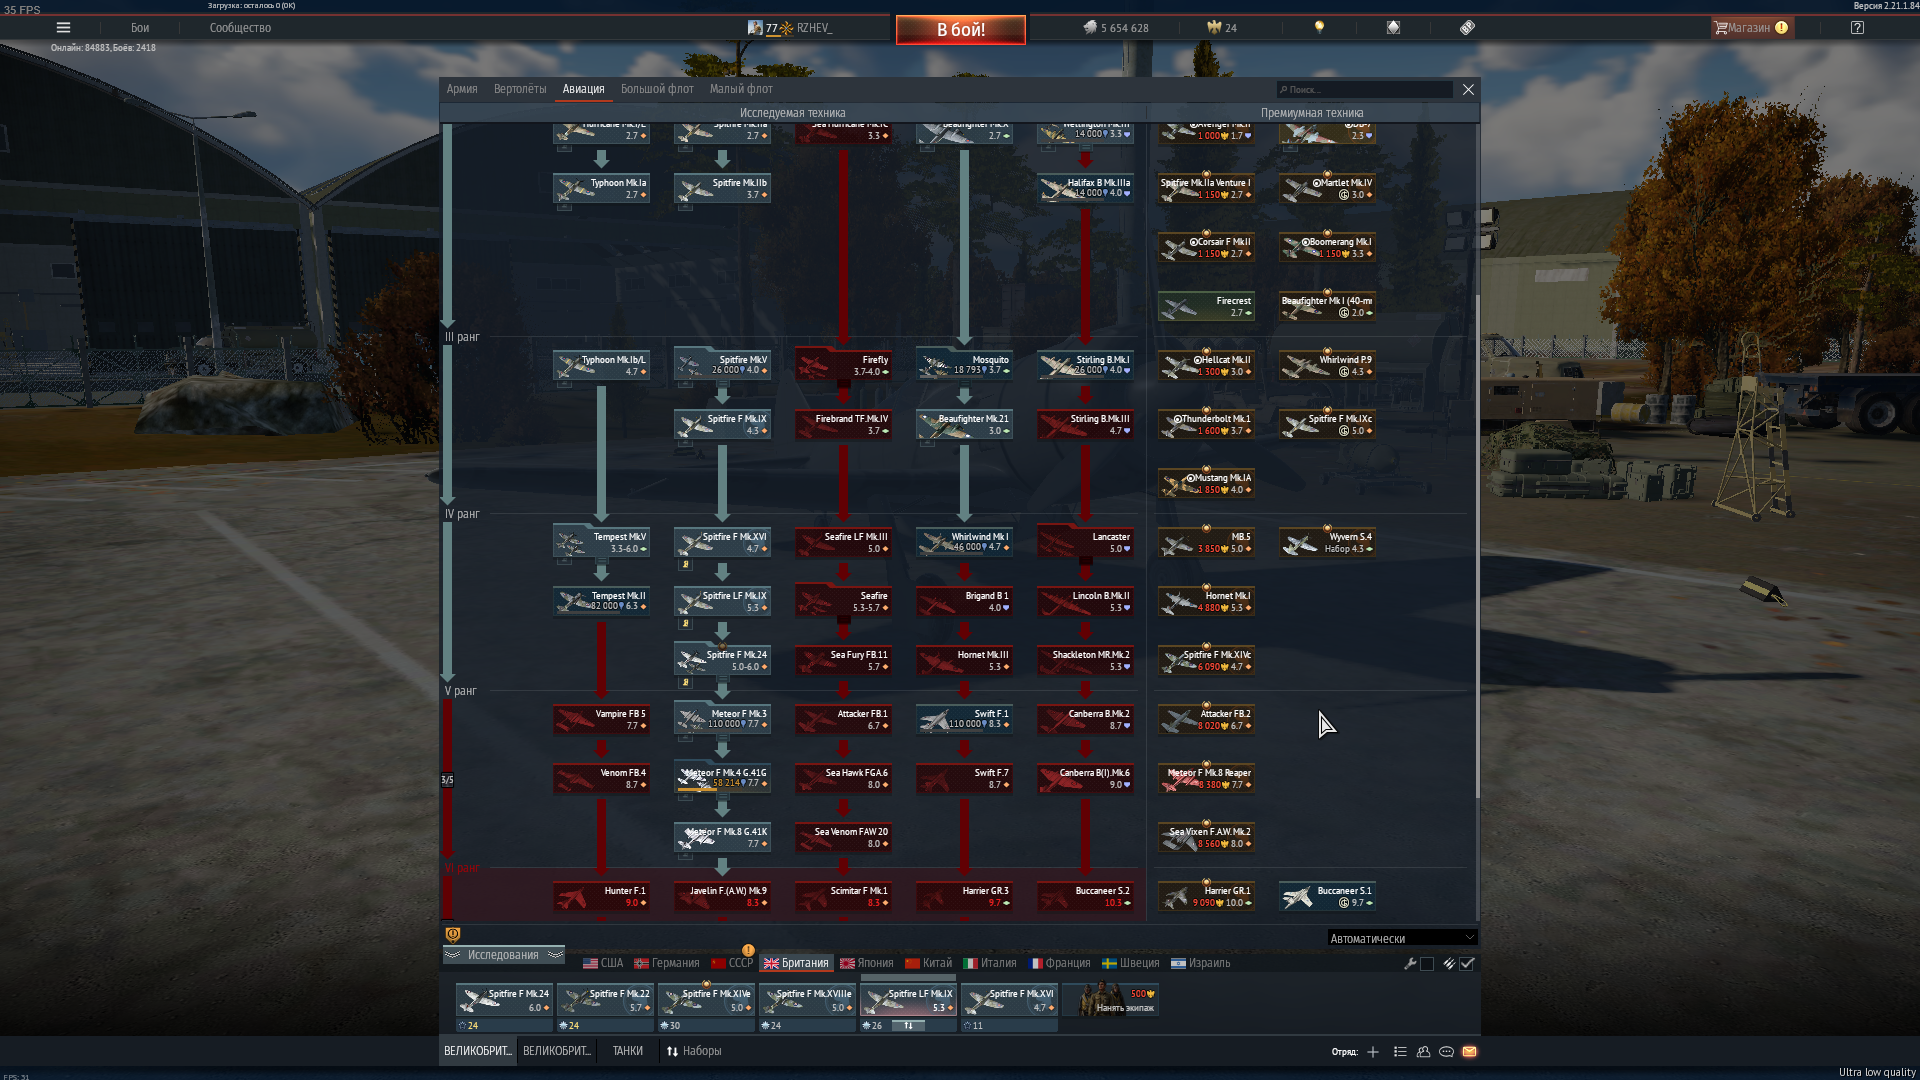Expand the Исследования panel button
Viewport: 1920px width, 1080px height.
(x=504, y=955)
